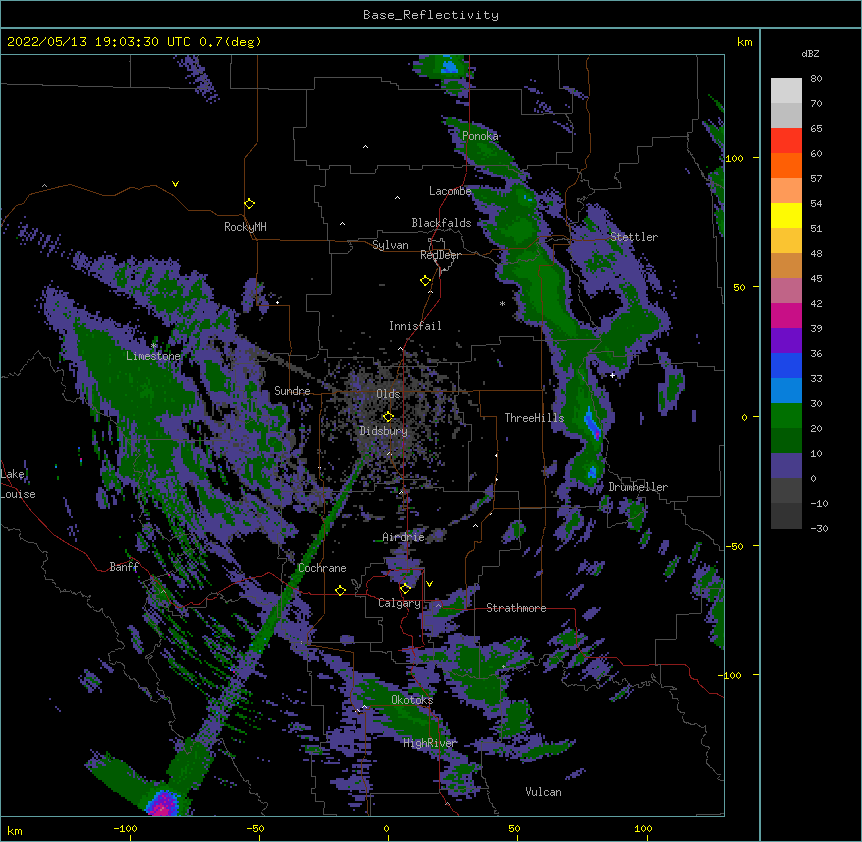Click the blue reflectivity cell southeast of ThreeHills
862x842 pixels.
click(x=592, y=423)
